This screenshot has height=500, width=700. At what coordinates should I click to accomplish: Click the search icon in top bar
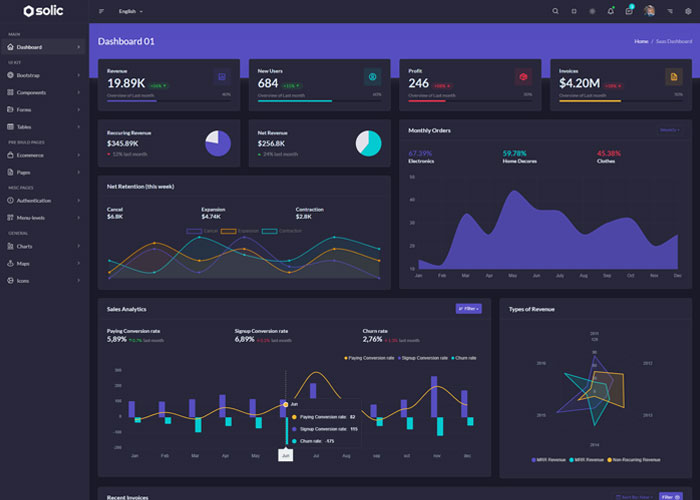tap(556, 11)
